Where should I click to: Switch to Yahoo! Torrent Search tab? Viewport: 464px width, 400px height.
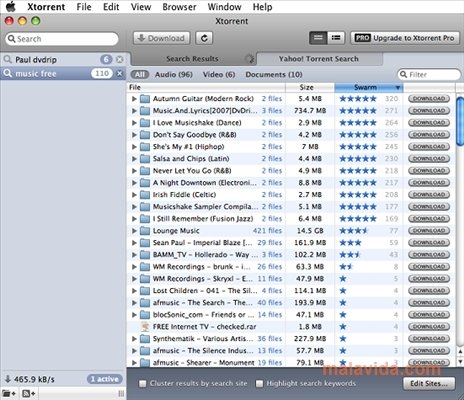click(319, 59)
